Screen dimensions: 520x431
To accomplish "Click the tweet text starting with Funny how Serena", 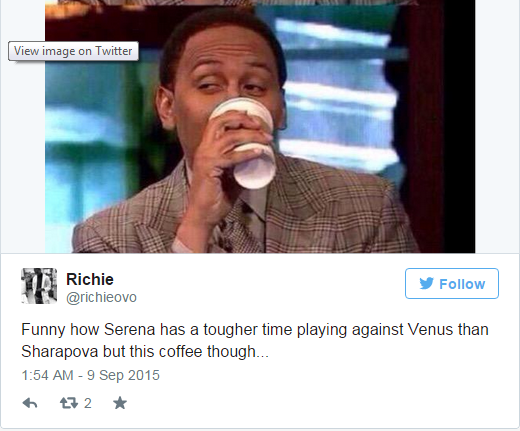I will (x=255, y=340).
